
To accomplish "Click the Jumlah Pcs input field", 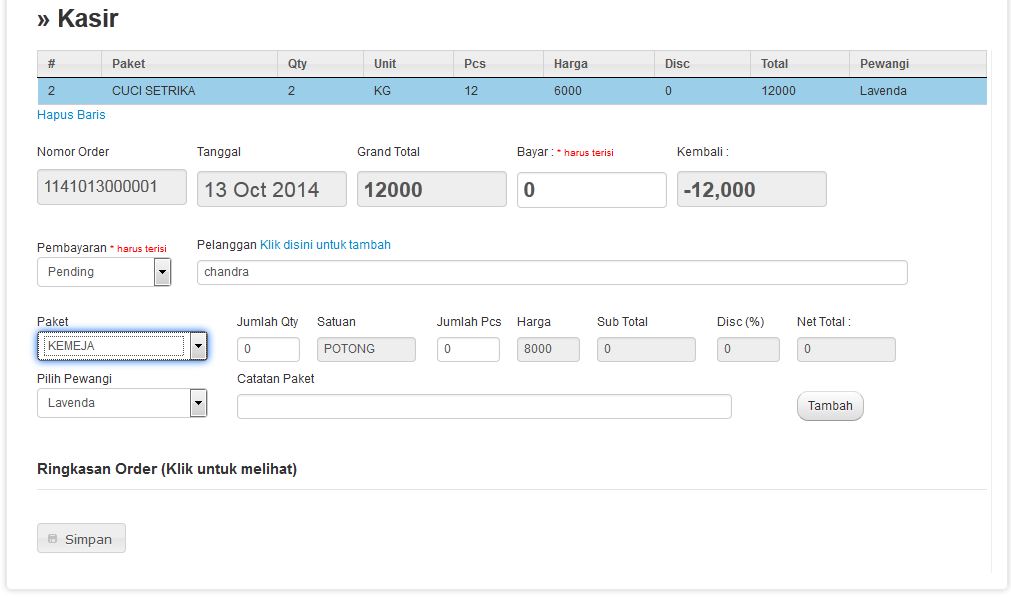I will point(468,349).
